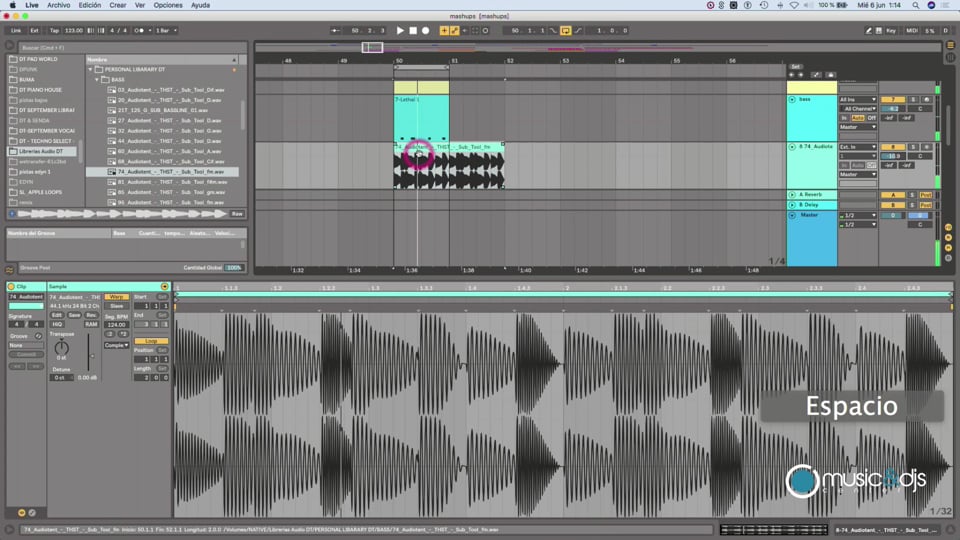Image resolution: width=960 pixels, height=540 pixels.
Task: Start playback with the Play button
Action: click(400, 30)
